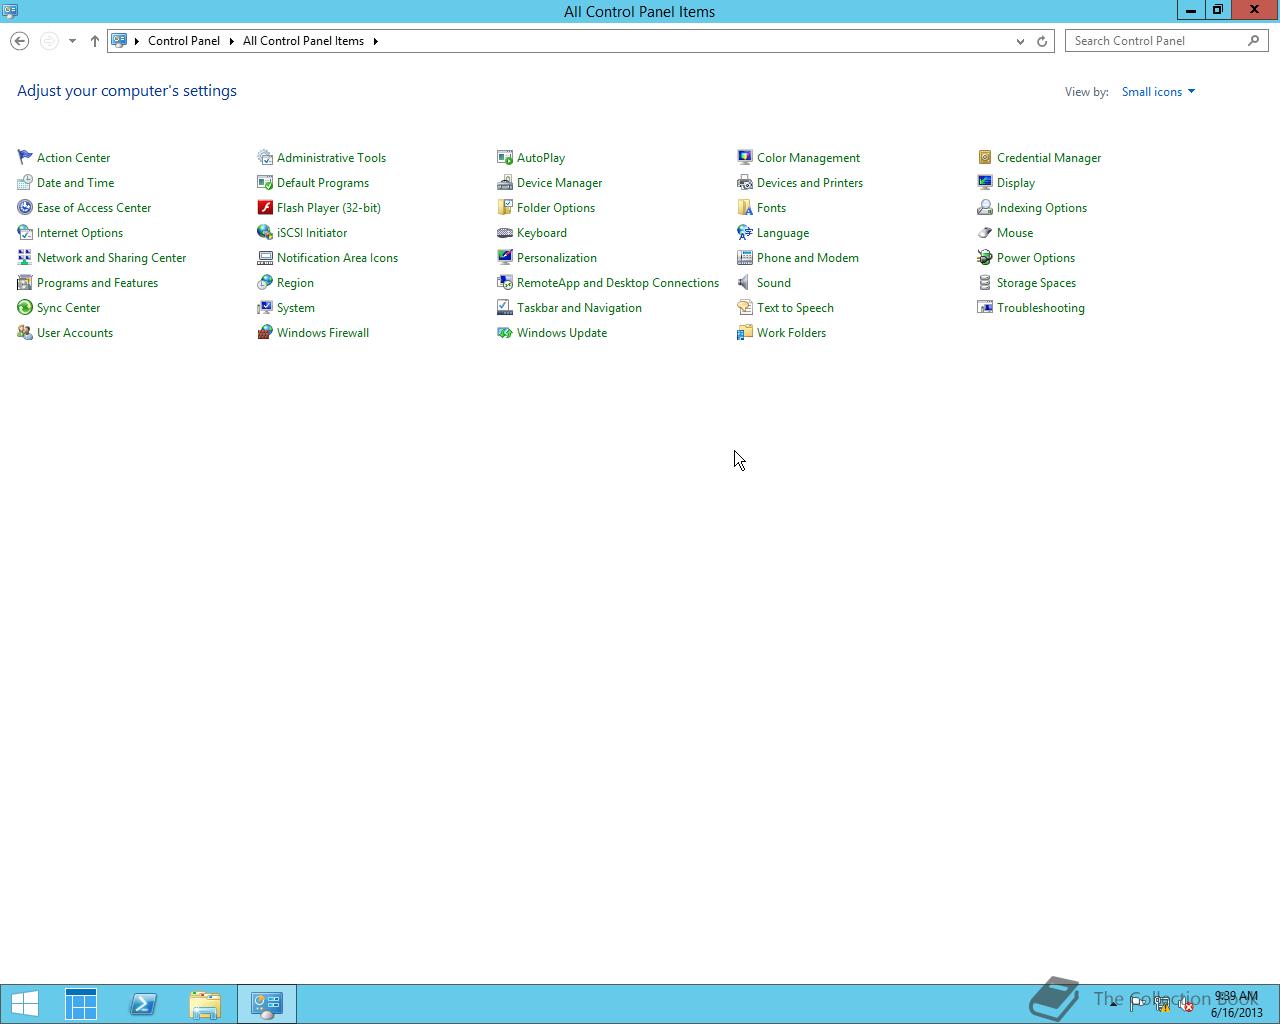Open the Default Programs link
Screen dimensions: 1280x1024
(323, 182)
